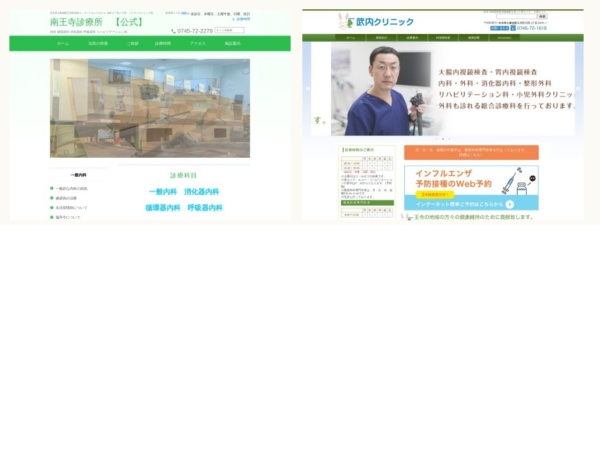Click the consultation hours table
600x450 pixels.
[367, 163]
